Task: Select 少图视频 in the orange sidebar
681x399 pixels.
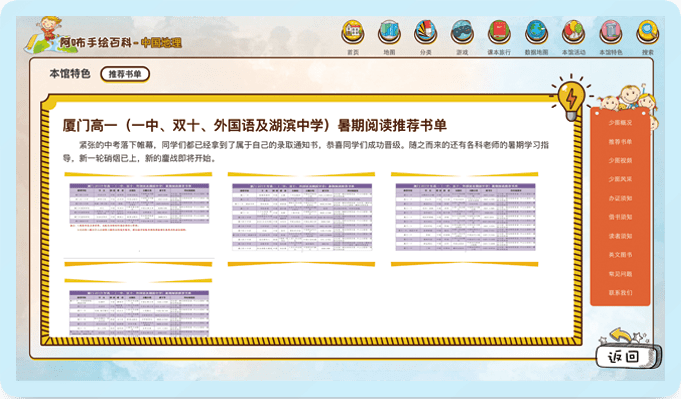Action: (x=620, y=161)
